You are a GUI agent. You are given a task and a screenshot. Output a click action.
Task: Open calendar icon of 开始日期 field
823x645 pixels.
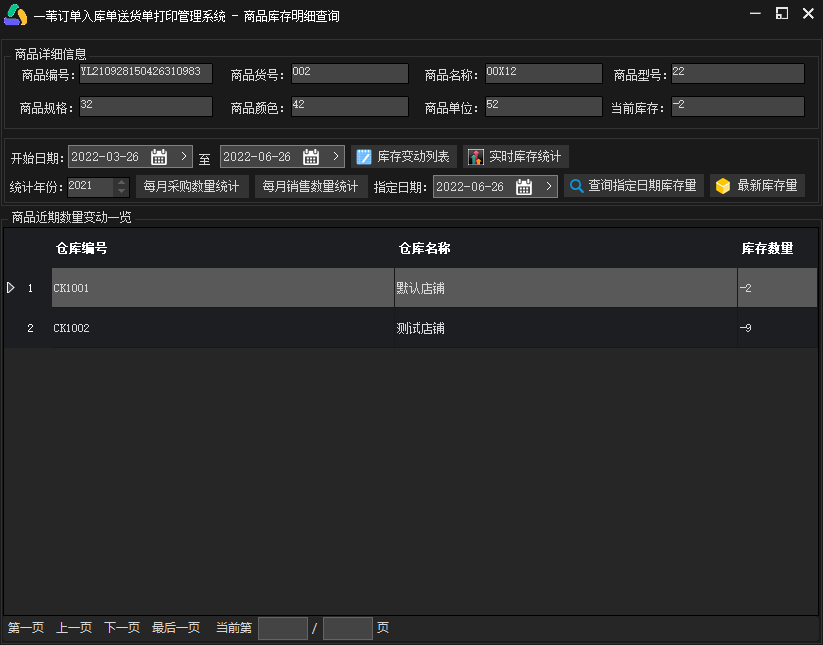(159, 156)
